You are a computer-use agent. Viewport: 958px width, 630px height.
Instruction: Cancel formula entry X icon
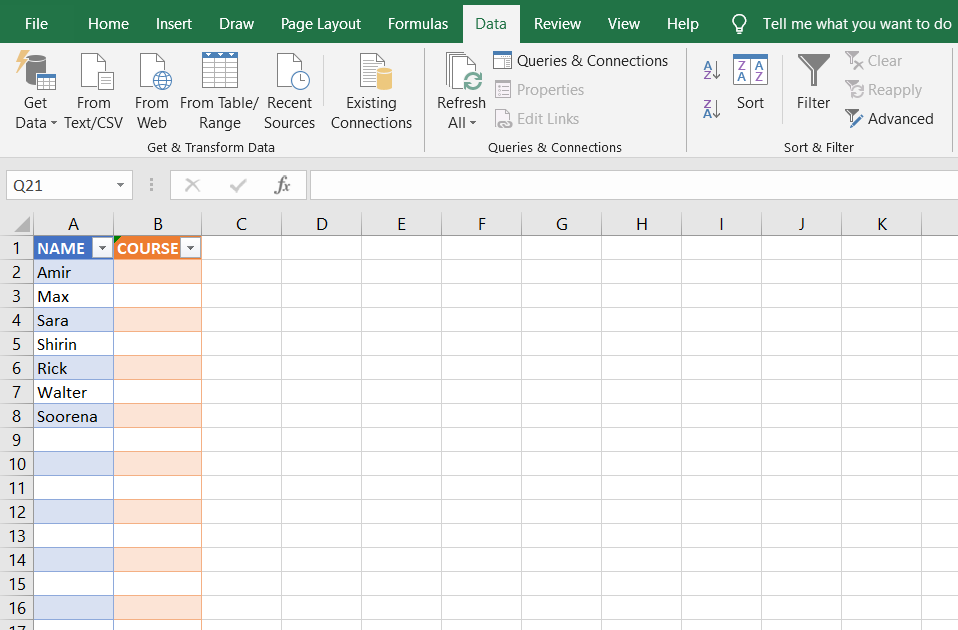[192, 185]
